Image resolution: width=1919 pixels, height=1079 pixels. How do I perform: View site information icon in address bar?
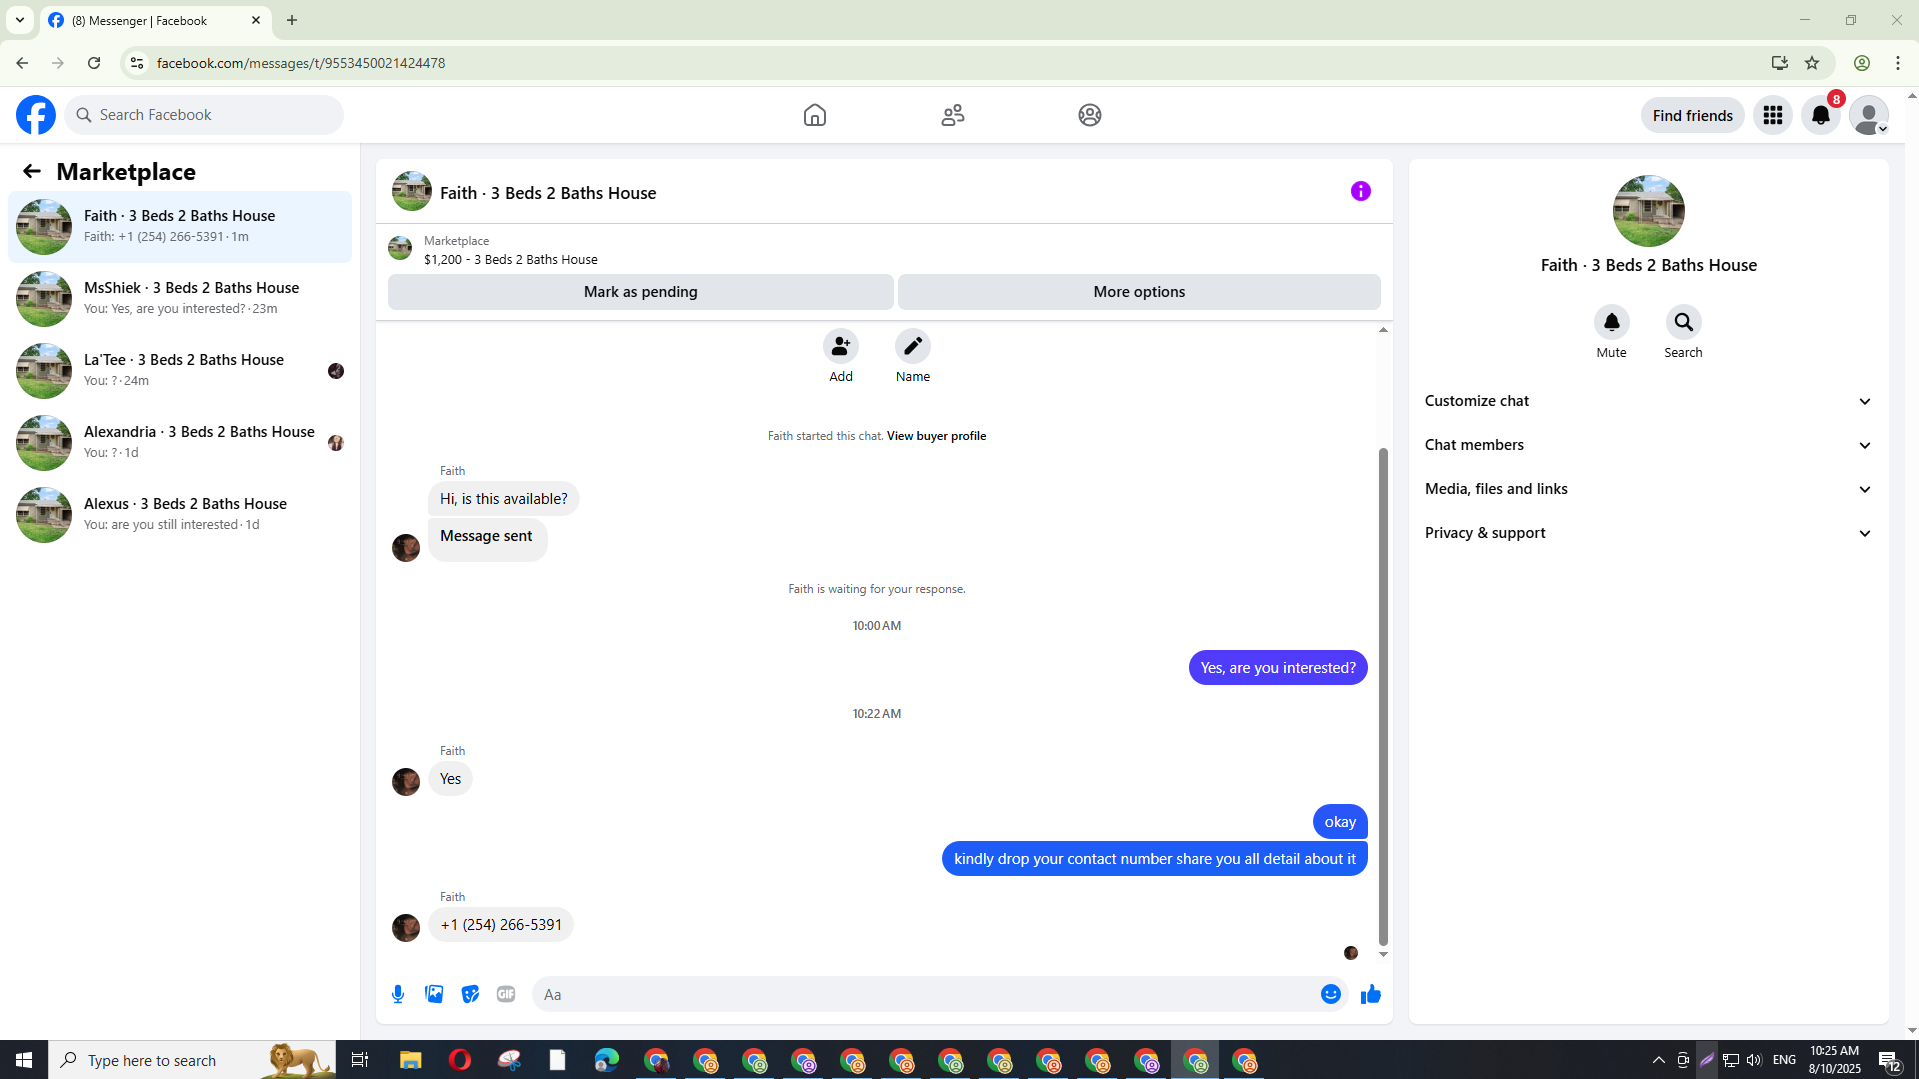[137, 63]
